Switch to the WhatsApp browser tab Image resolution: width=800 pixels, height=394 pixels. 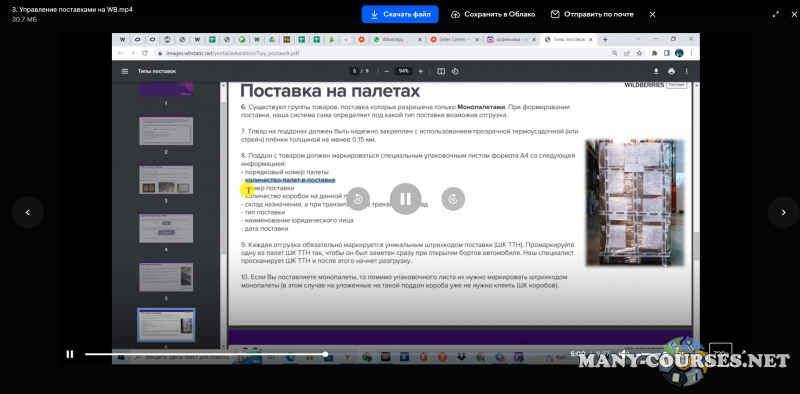point(396,39)
